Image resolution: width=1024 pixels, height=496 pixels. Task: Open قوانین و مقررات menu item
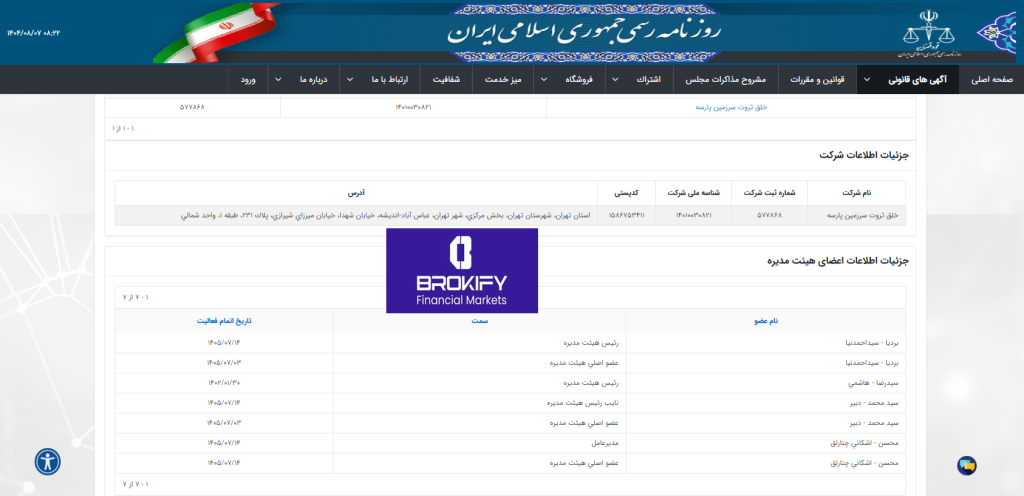tap(817, 80)
